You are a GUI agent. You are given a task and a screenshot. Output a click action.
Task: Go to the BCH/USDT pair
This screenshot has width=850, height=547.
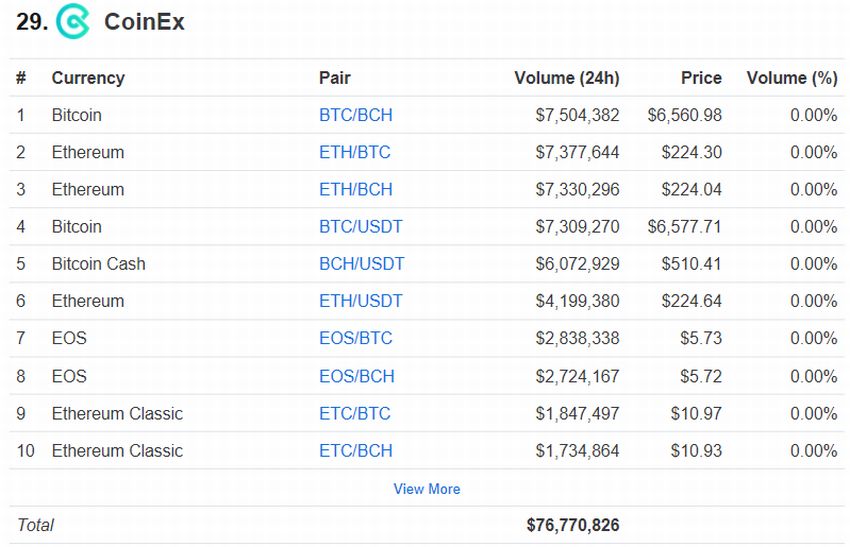(x=362, y=264)
